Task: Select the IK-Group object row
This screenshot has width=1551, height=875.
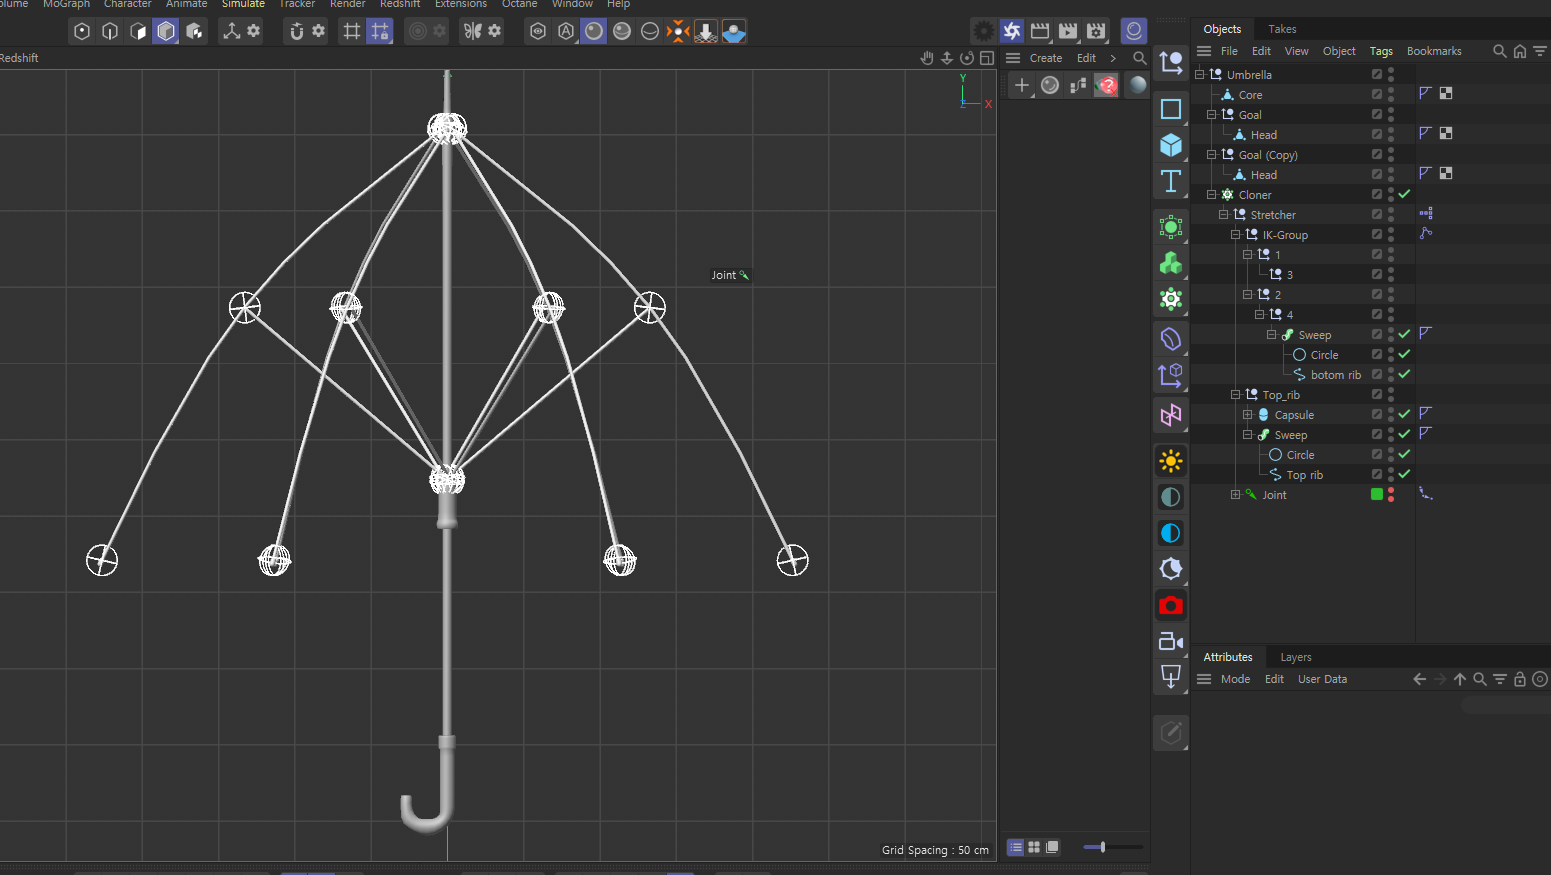Action: 1285,235
